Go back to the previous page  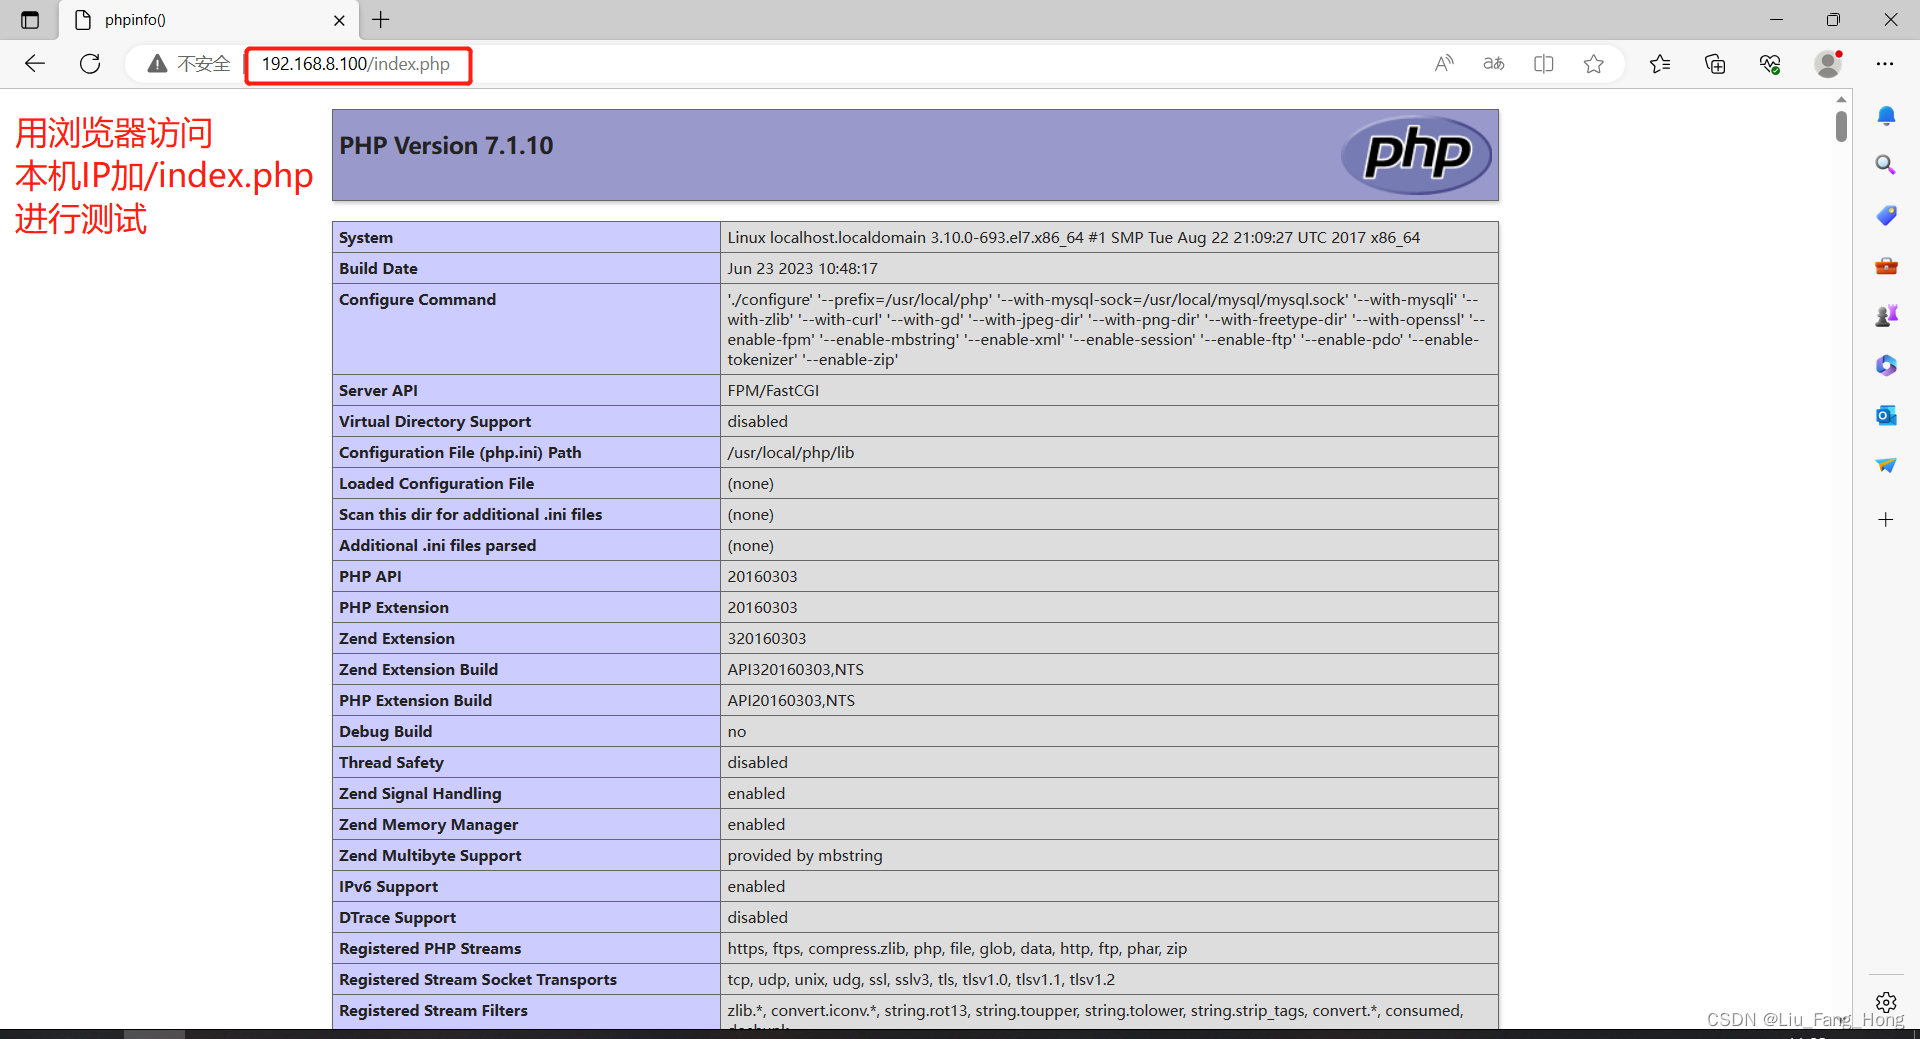point(35,64)
